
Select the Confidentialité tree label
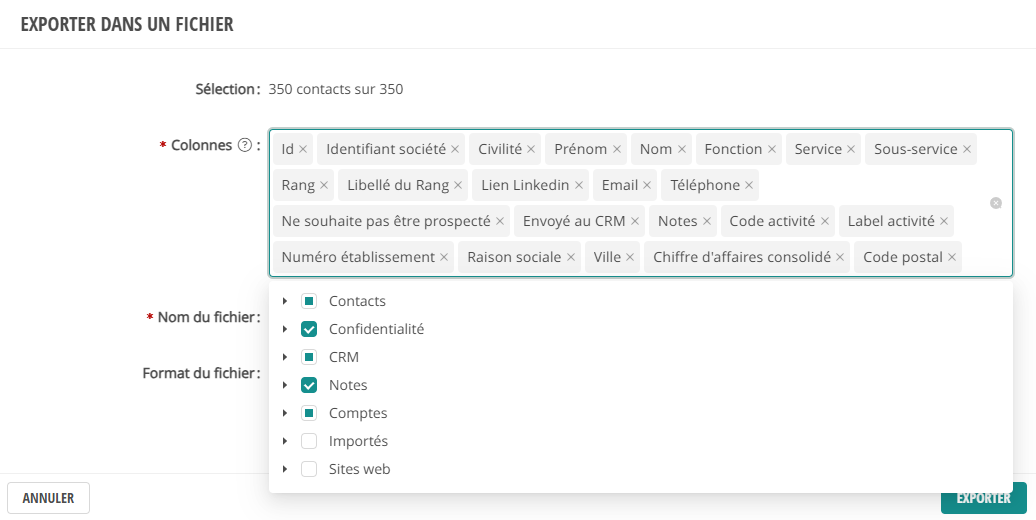(x=377, y=329)
